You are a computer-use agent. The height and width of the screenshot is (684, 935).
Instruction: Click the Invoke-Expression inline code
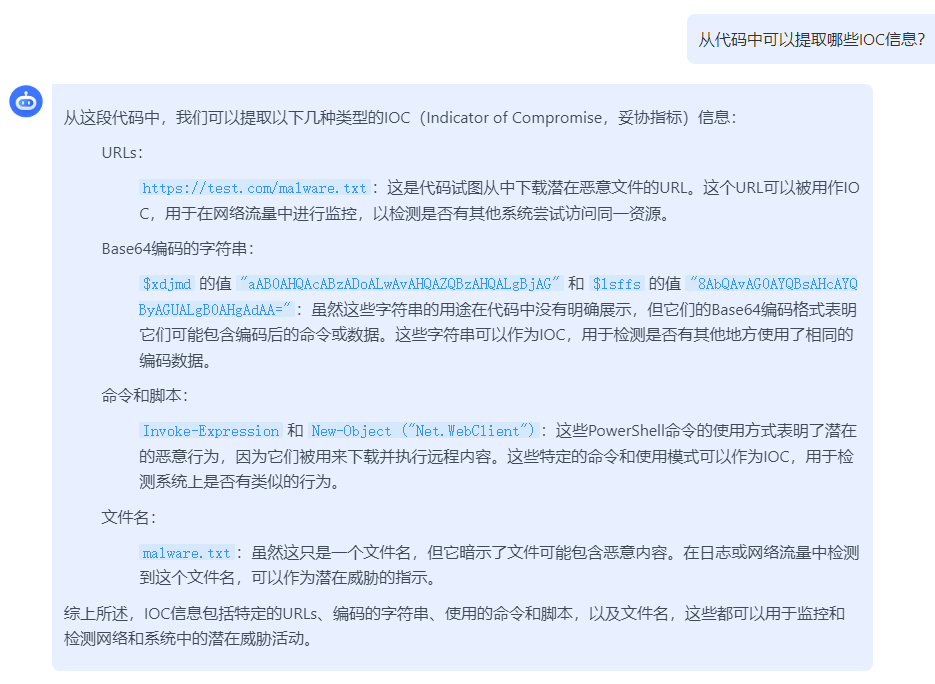(210, 431)
